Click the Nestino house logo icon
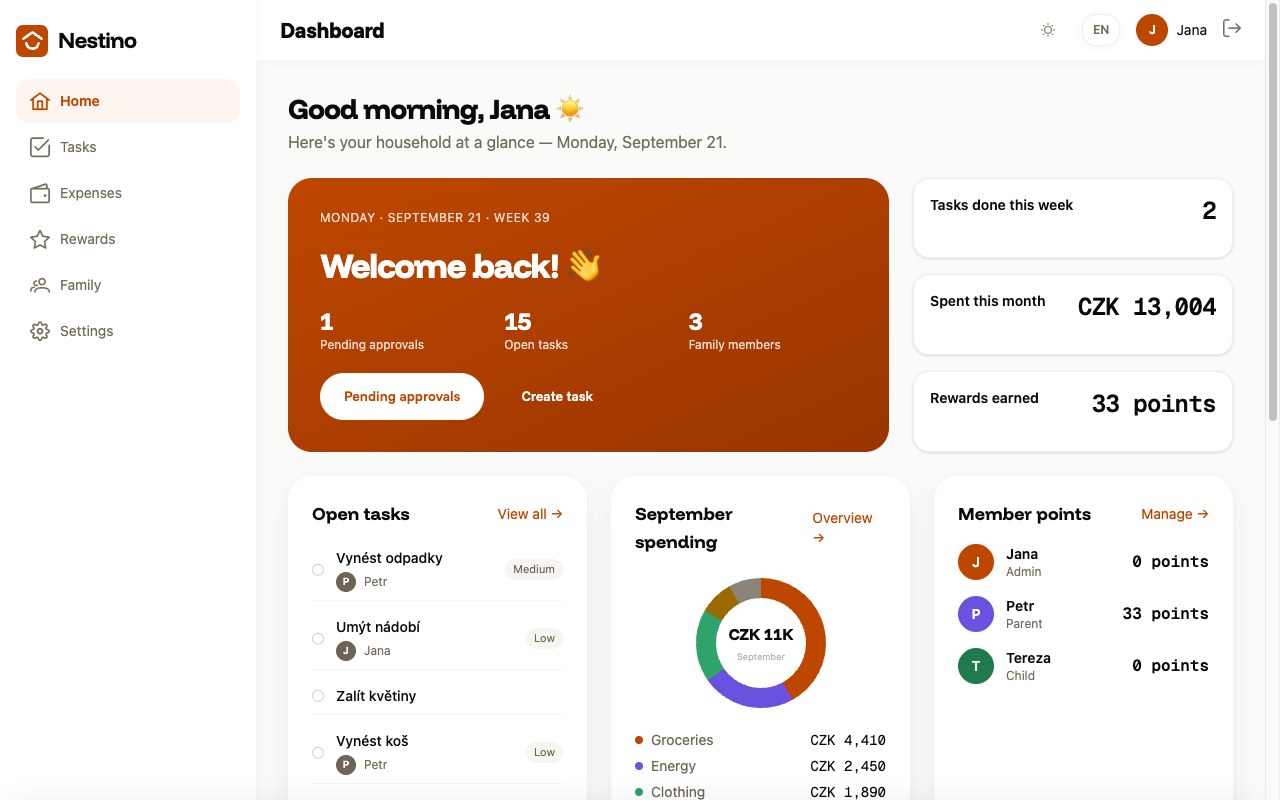The height and width of the screenshot is (800, 1280). 32,41
